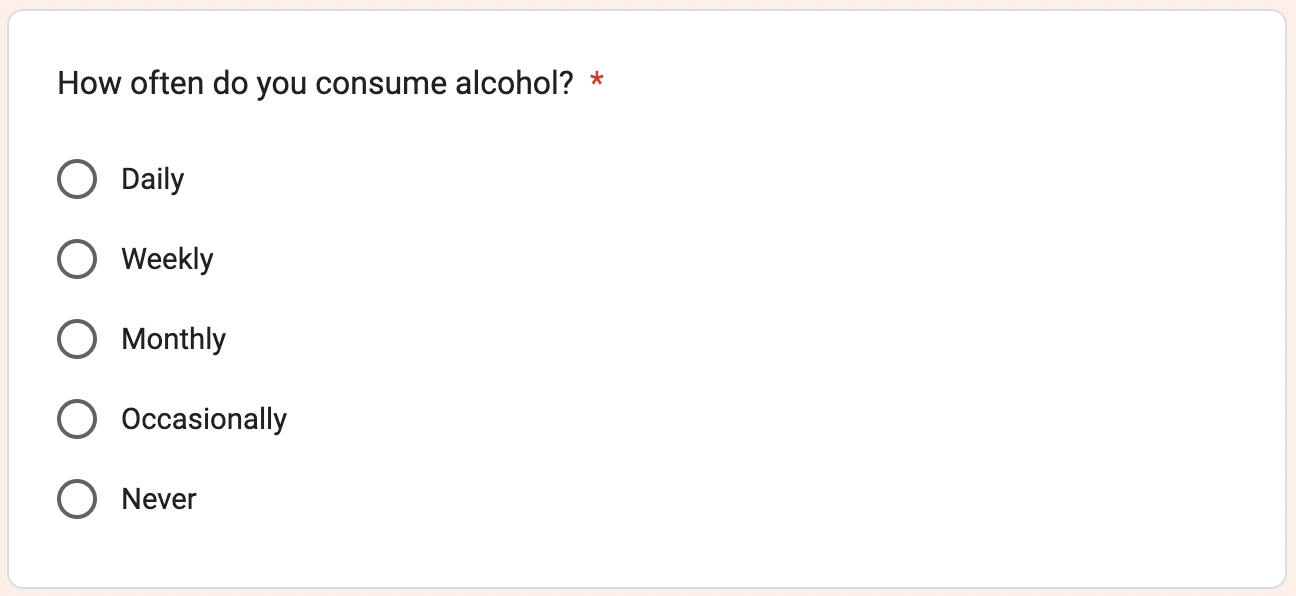Click the 'Never' option label text
The height and width of the screenshot is (596, 1296).
159,499
